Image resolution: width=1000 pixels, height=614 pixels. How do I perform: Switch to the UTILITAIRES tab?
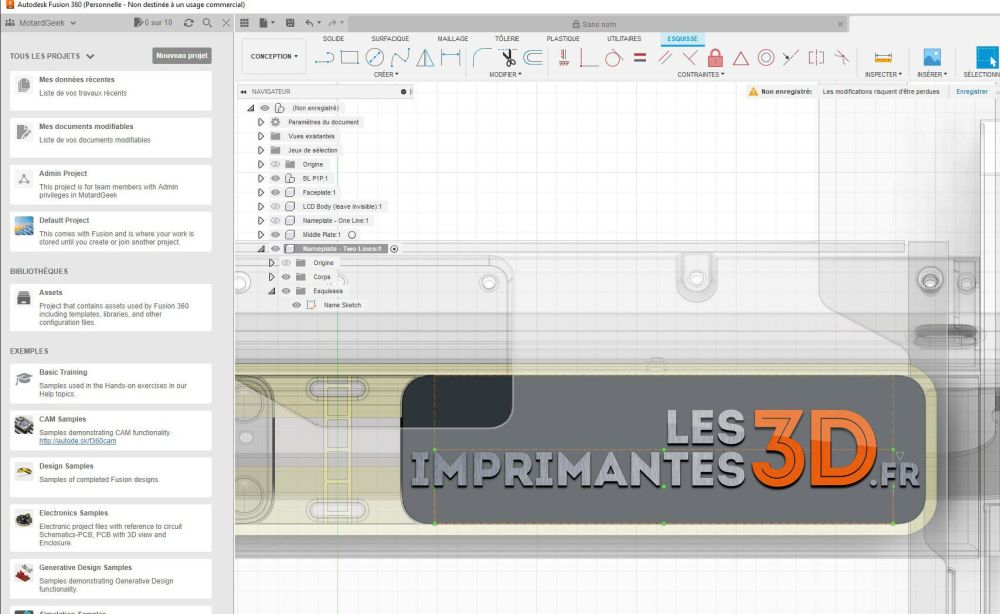[624, 39]
